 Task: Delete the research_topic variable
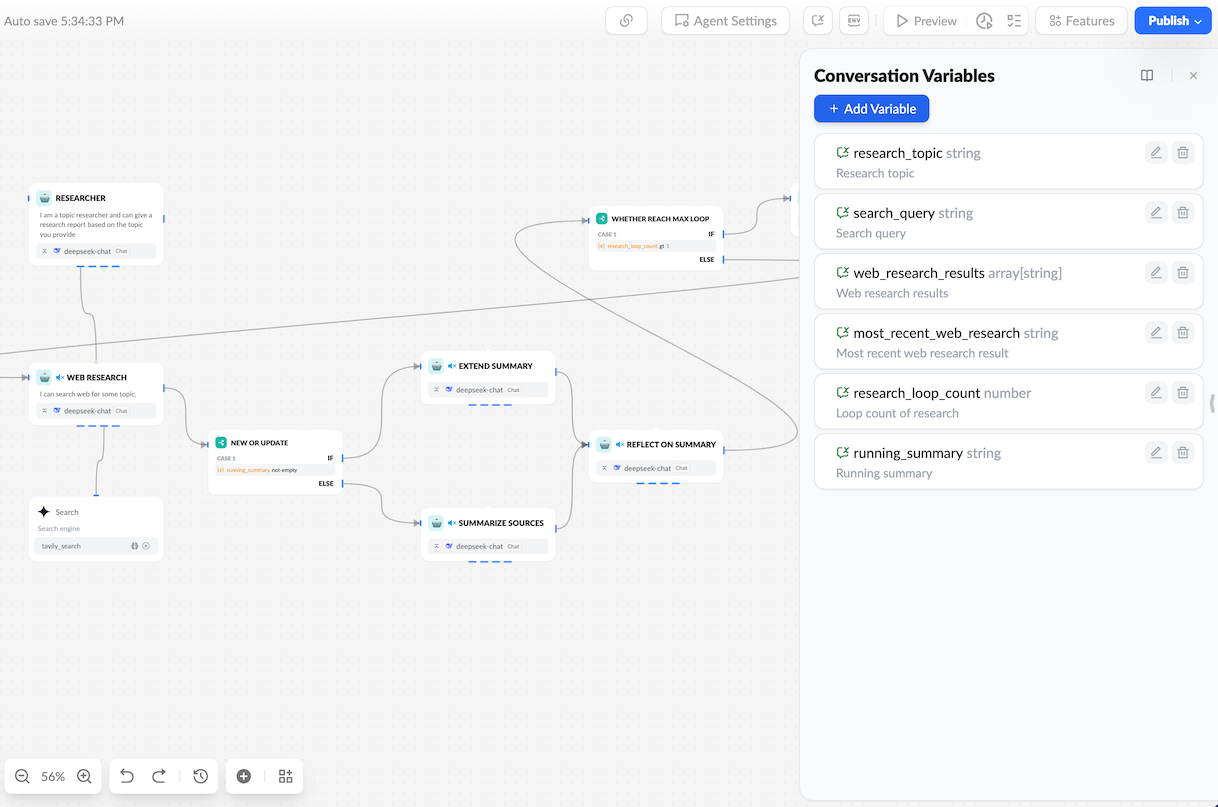pyautogui.click(x=1183, y=153)
